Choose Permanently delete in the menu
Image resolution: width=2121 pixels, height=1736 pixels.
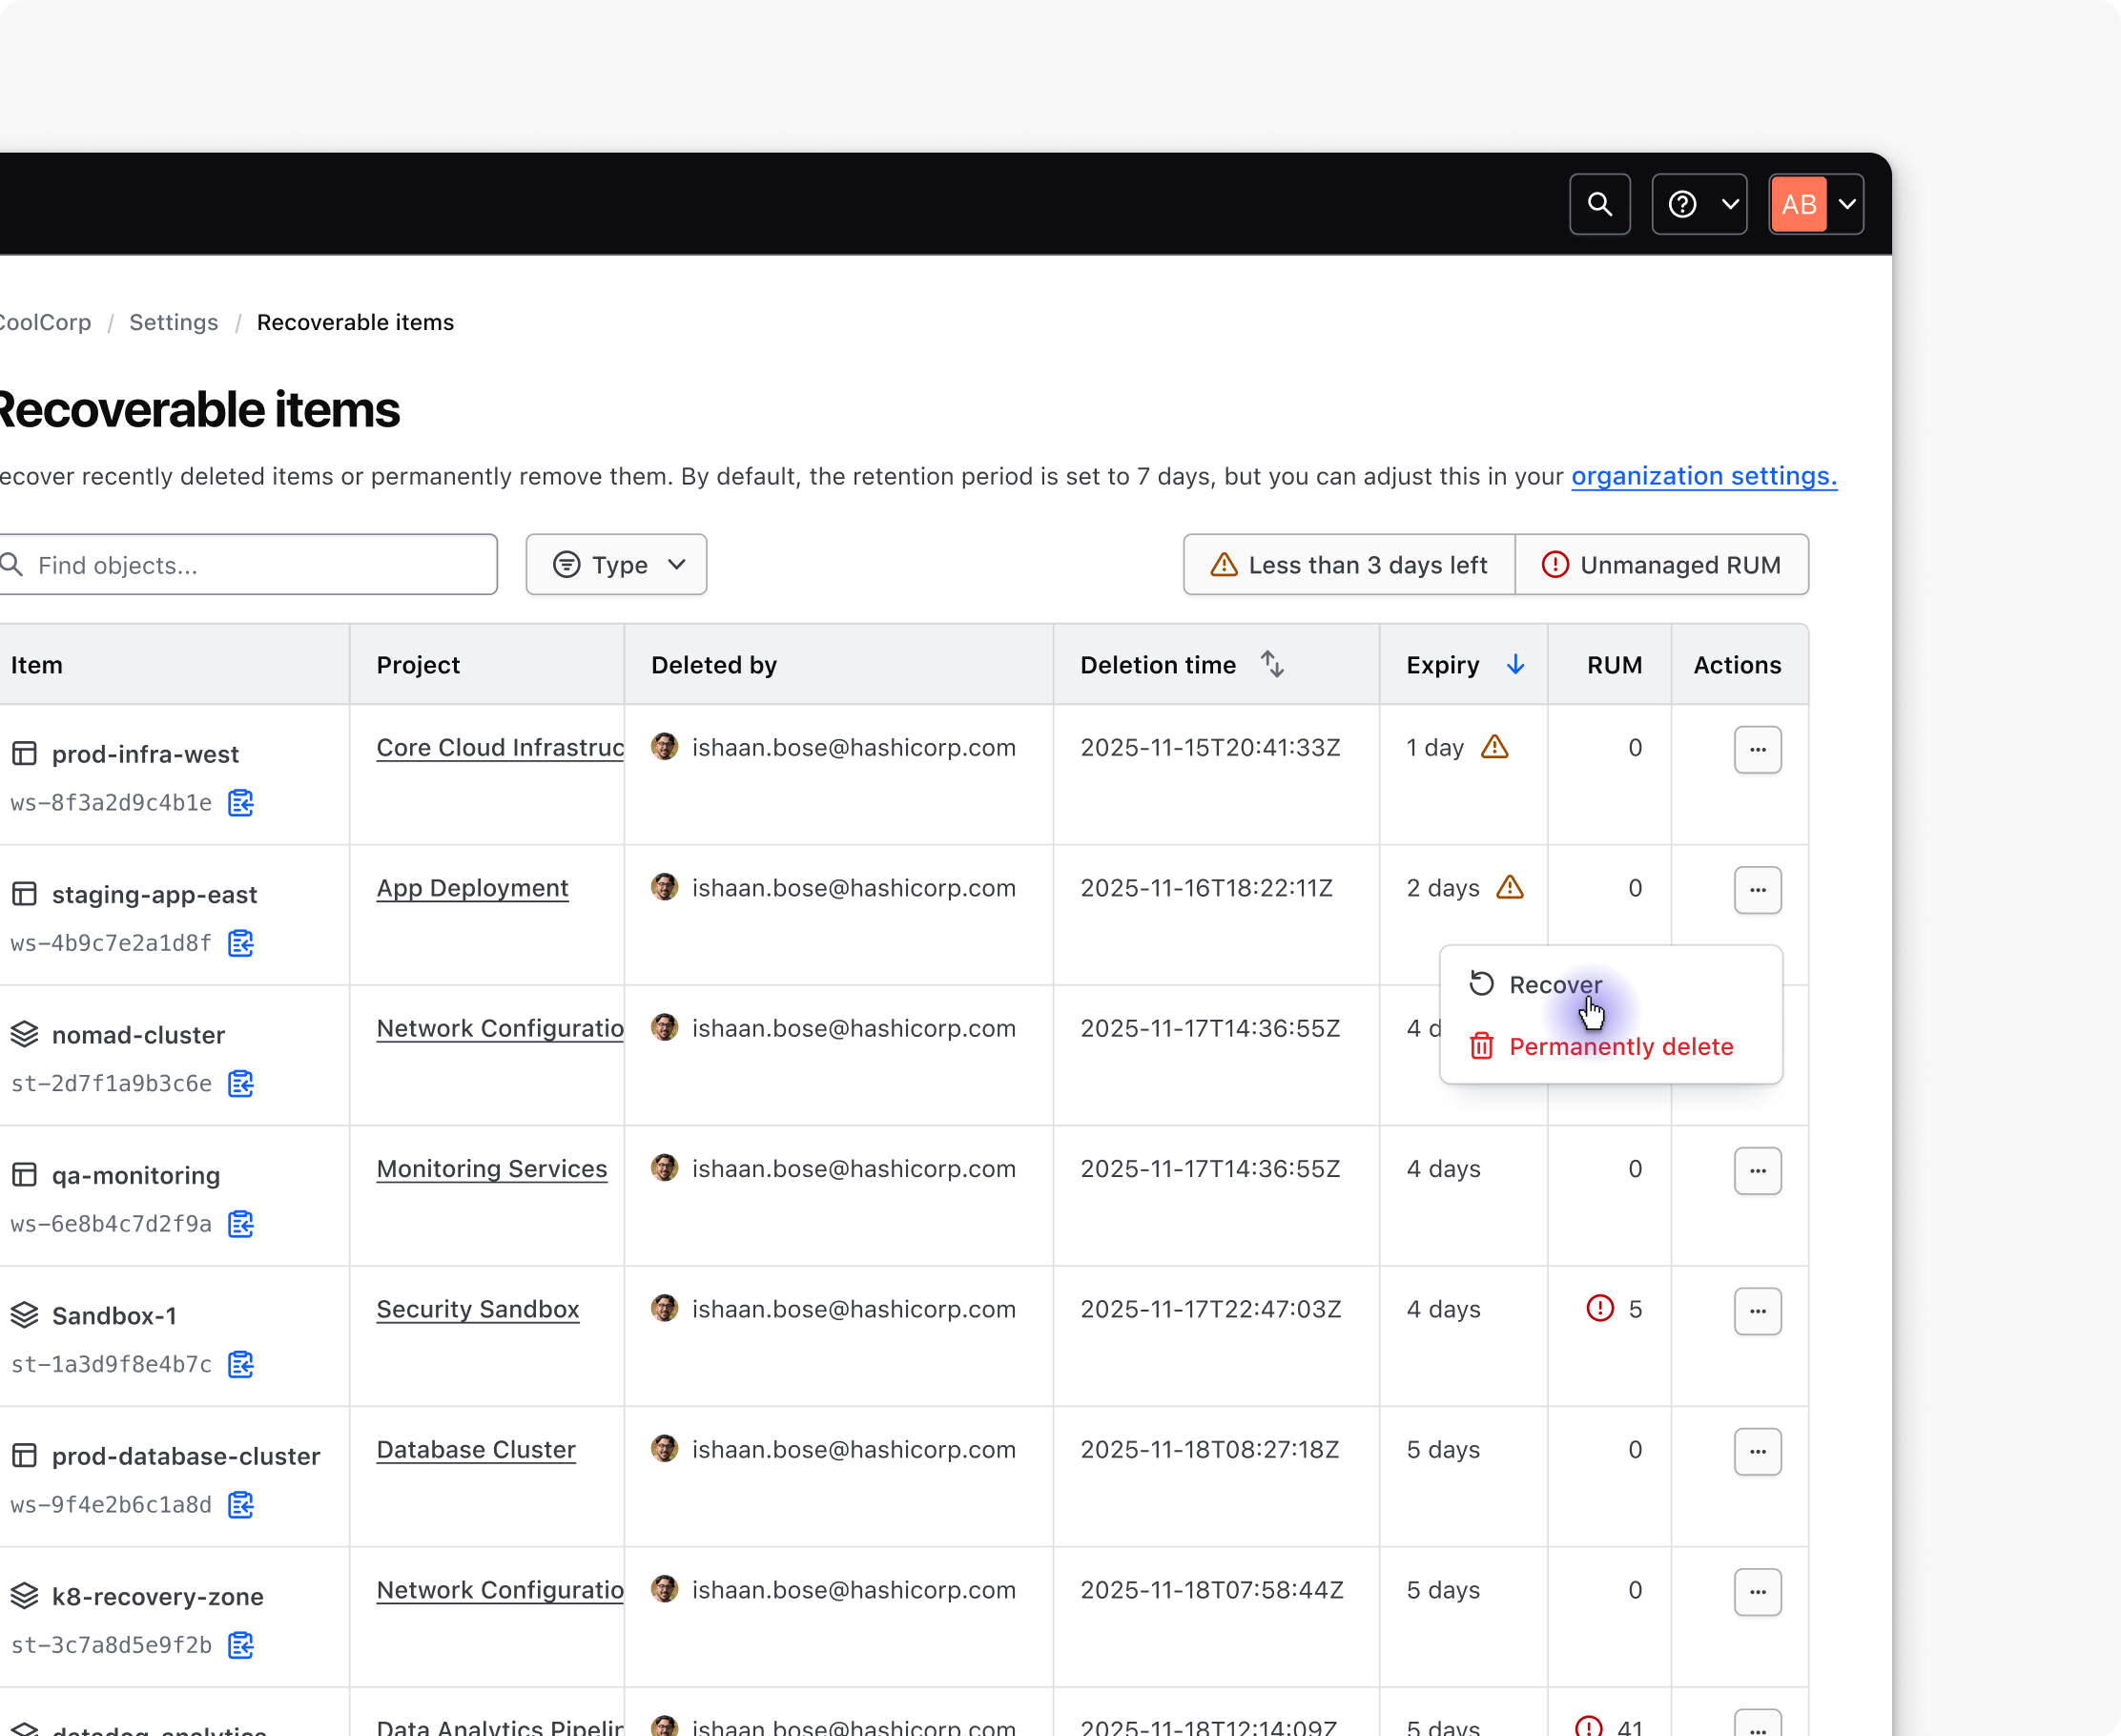(x=1620, y=1047)
